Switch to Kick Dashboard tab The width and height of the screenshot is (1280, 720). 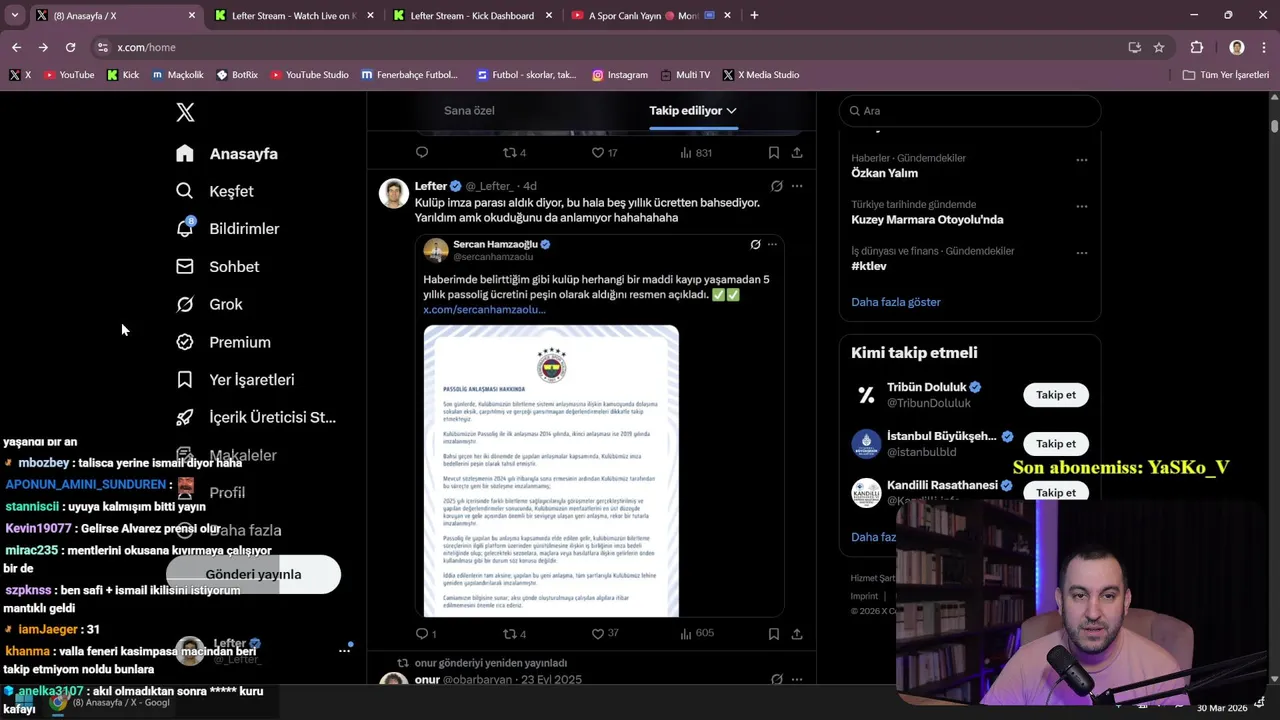tap(472, 15)
